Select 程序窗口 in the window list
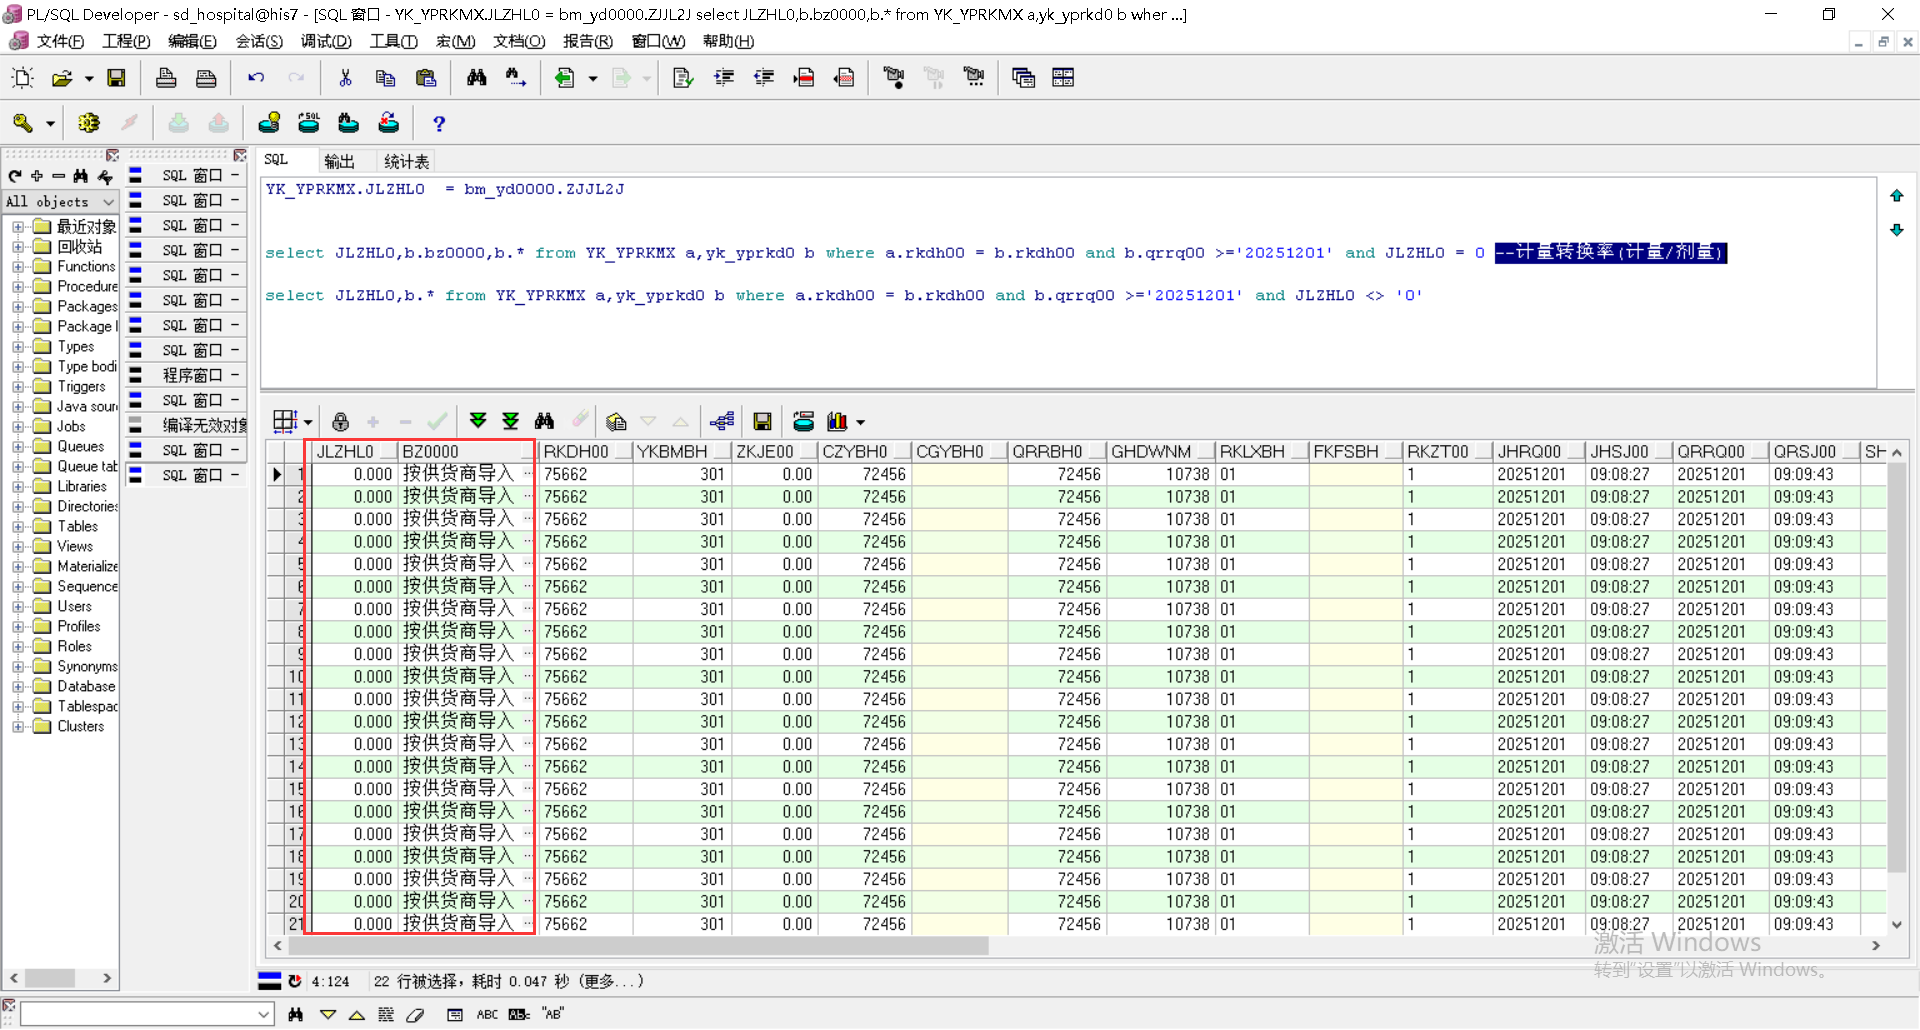This screenshot has width=1920, height=1030. (192, 375)
